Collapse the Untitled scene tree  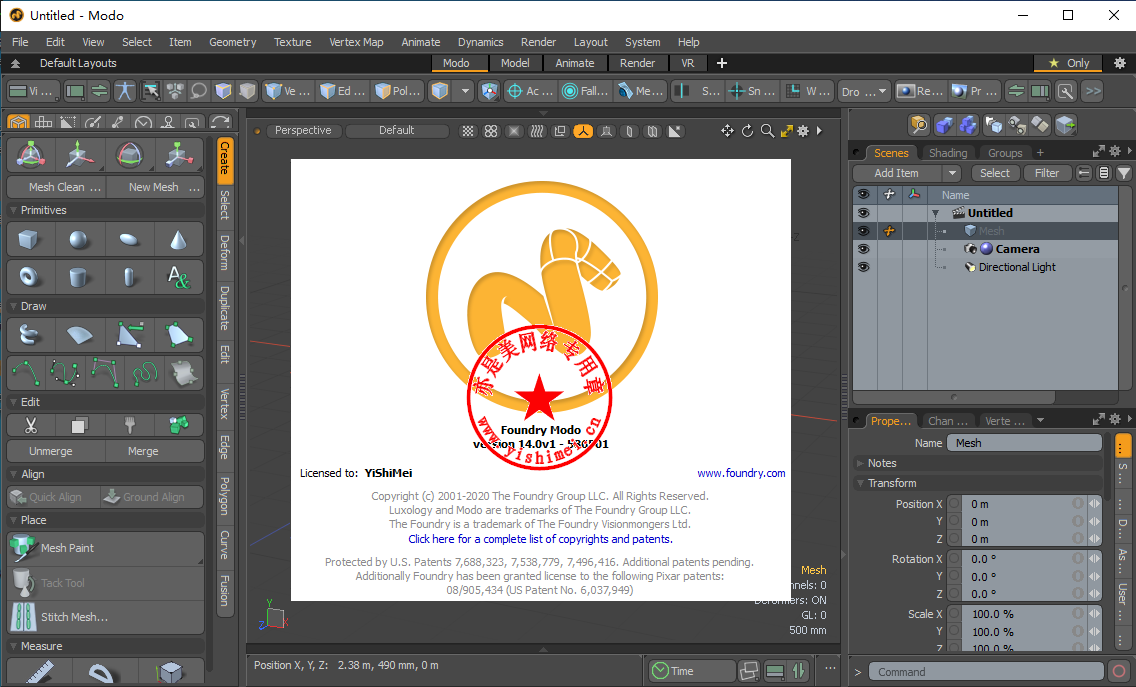point(935,214)
